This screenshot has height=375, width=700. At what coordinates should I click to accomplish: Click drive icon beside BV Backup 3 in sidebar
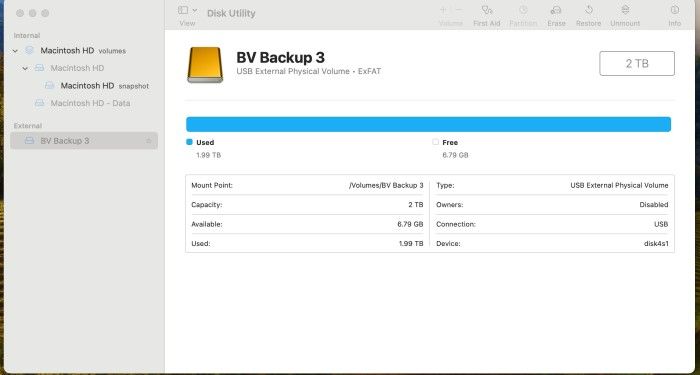29,141
